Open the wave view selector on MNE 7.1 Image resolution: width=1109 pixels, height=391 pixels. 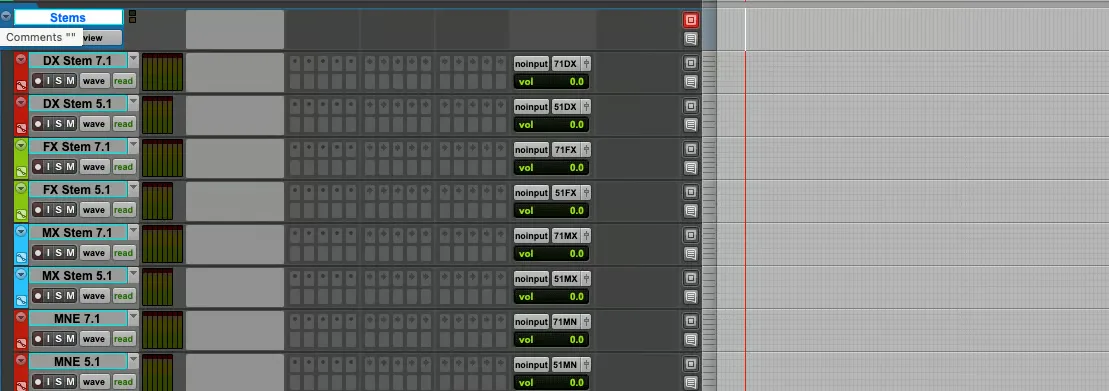click(x=93, y=339)
